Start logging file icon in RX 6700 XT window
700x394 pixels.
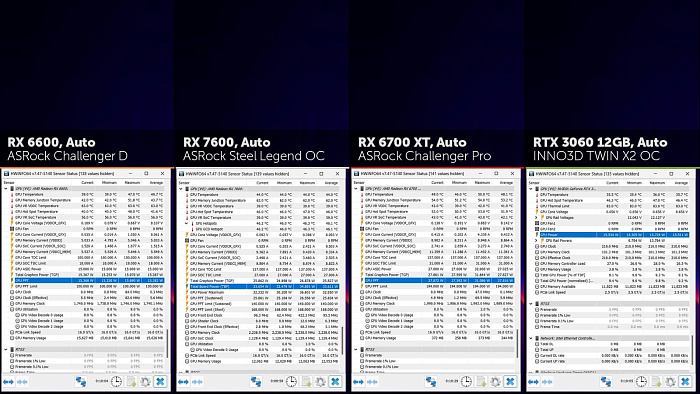(x=481, y=382)
